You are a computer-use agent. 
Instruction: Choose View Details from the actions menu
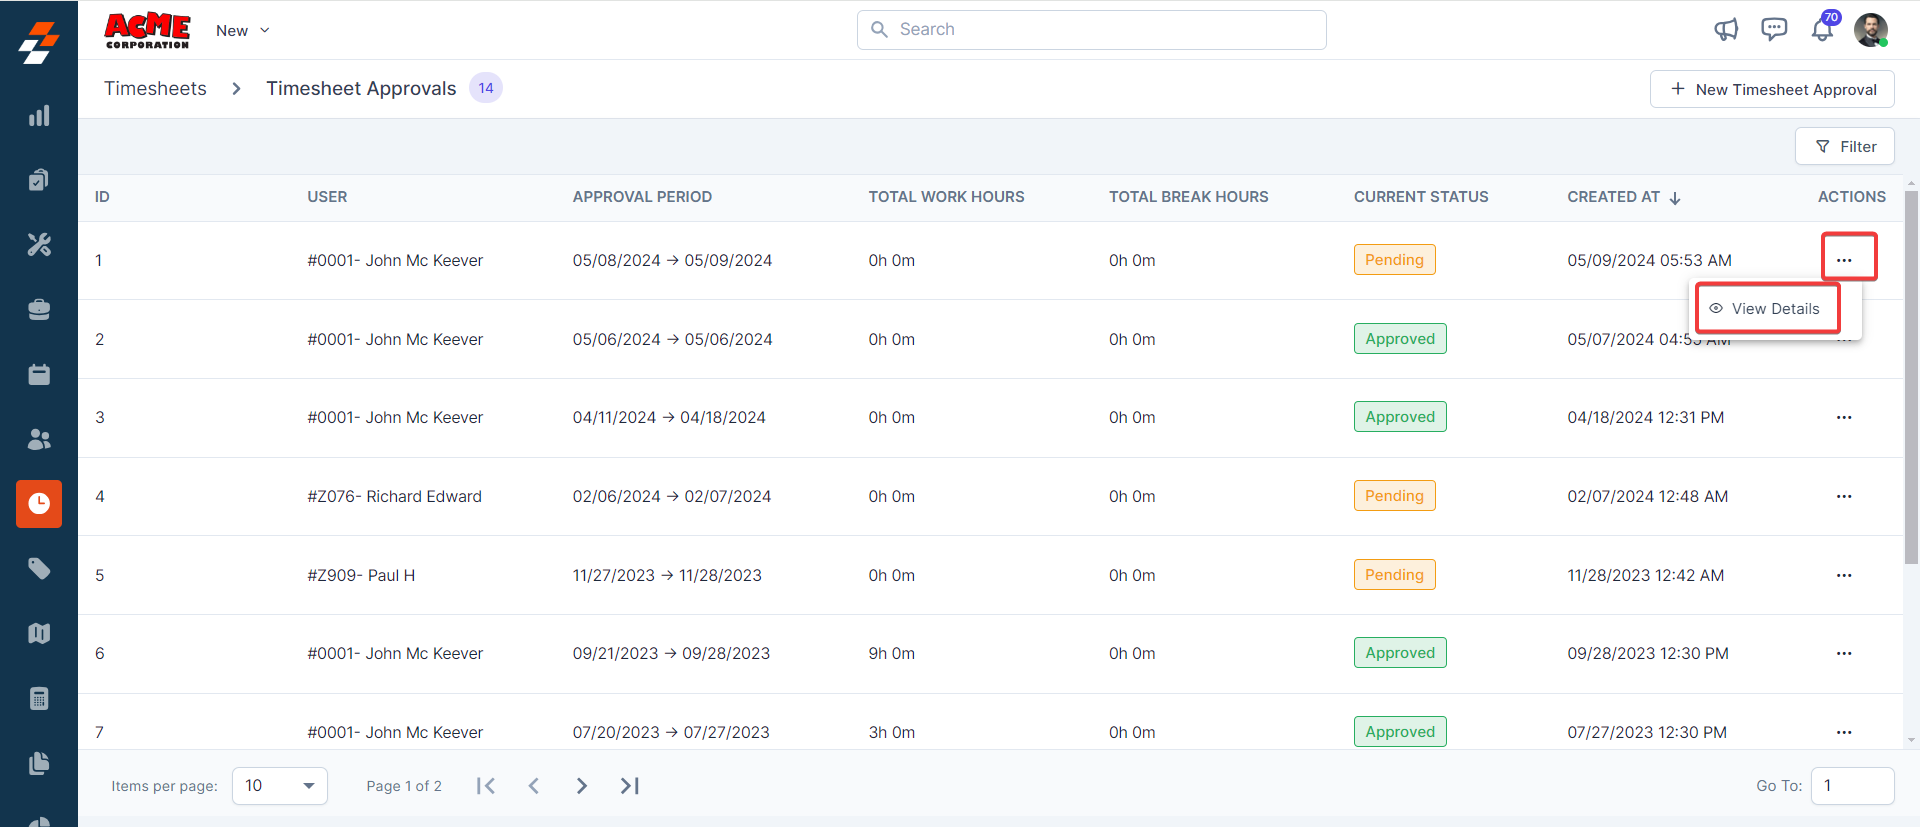click(x=1766, y=309)
